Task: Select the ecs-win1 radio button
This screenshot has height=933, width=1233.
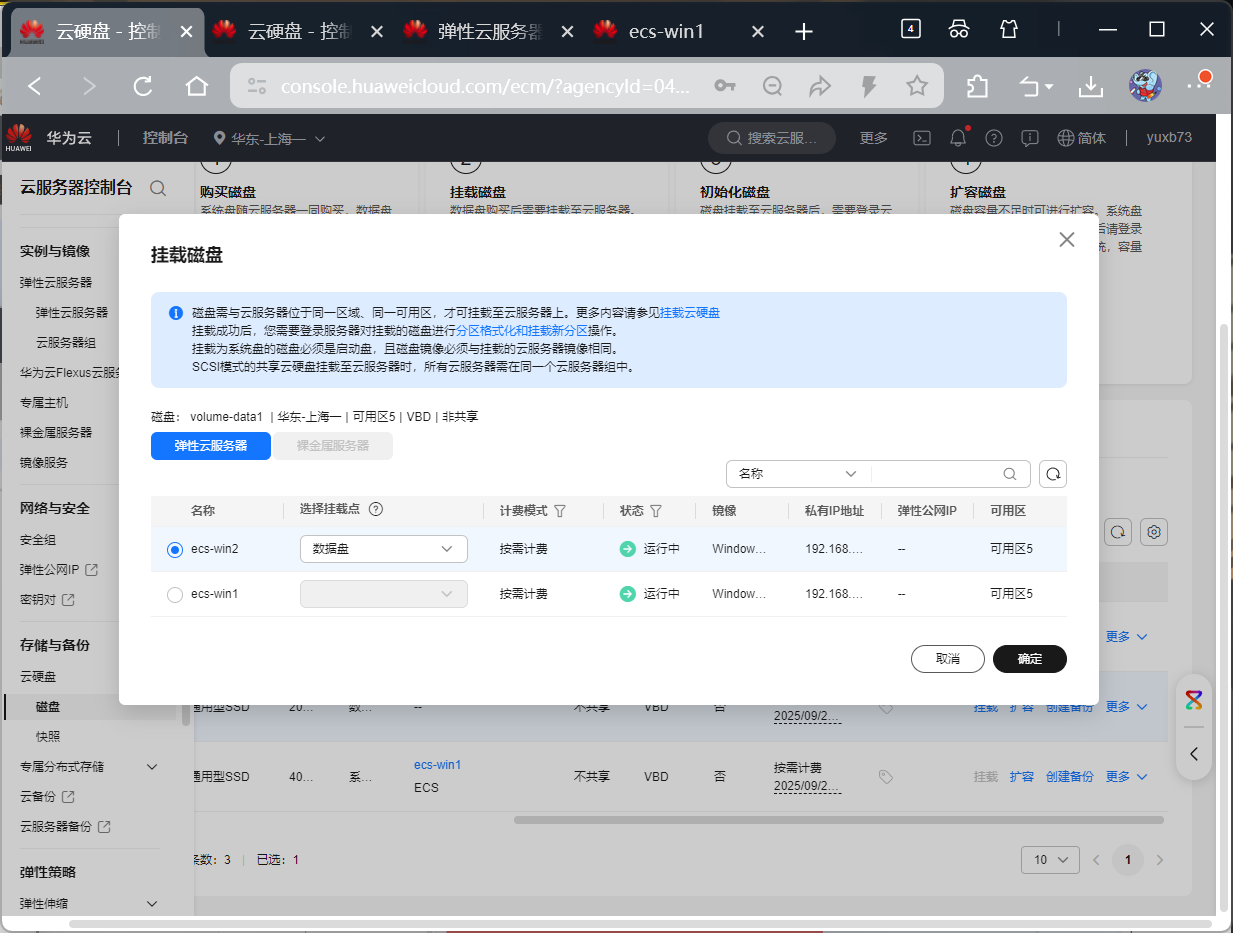Action: pyautogui.click(x=175, y=594)
